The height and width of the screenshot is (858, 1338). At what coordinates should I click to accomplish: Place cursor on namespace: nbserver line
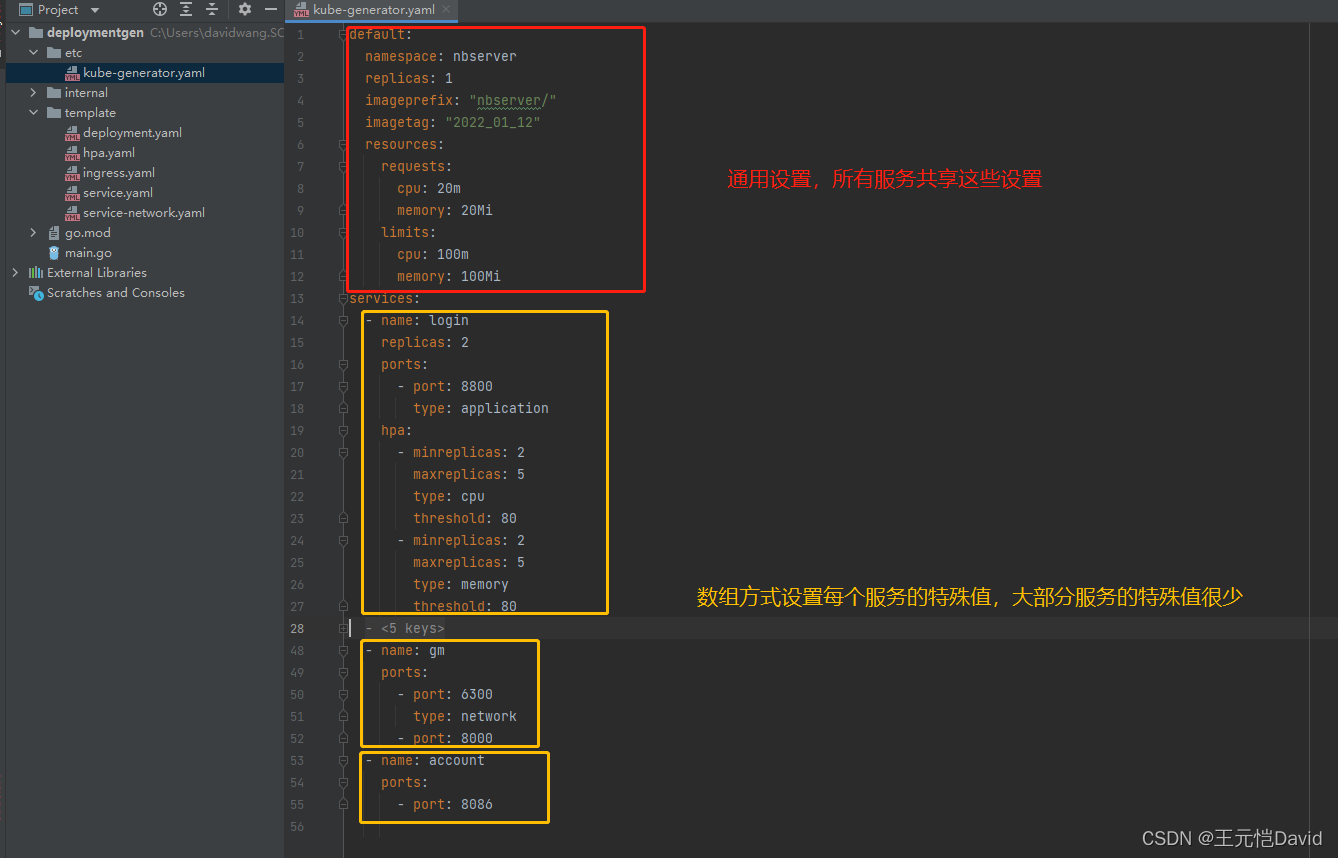(441, 57)
